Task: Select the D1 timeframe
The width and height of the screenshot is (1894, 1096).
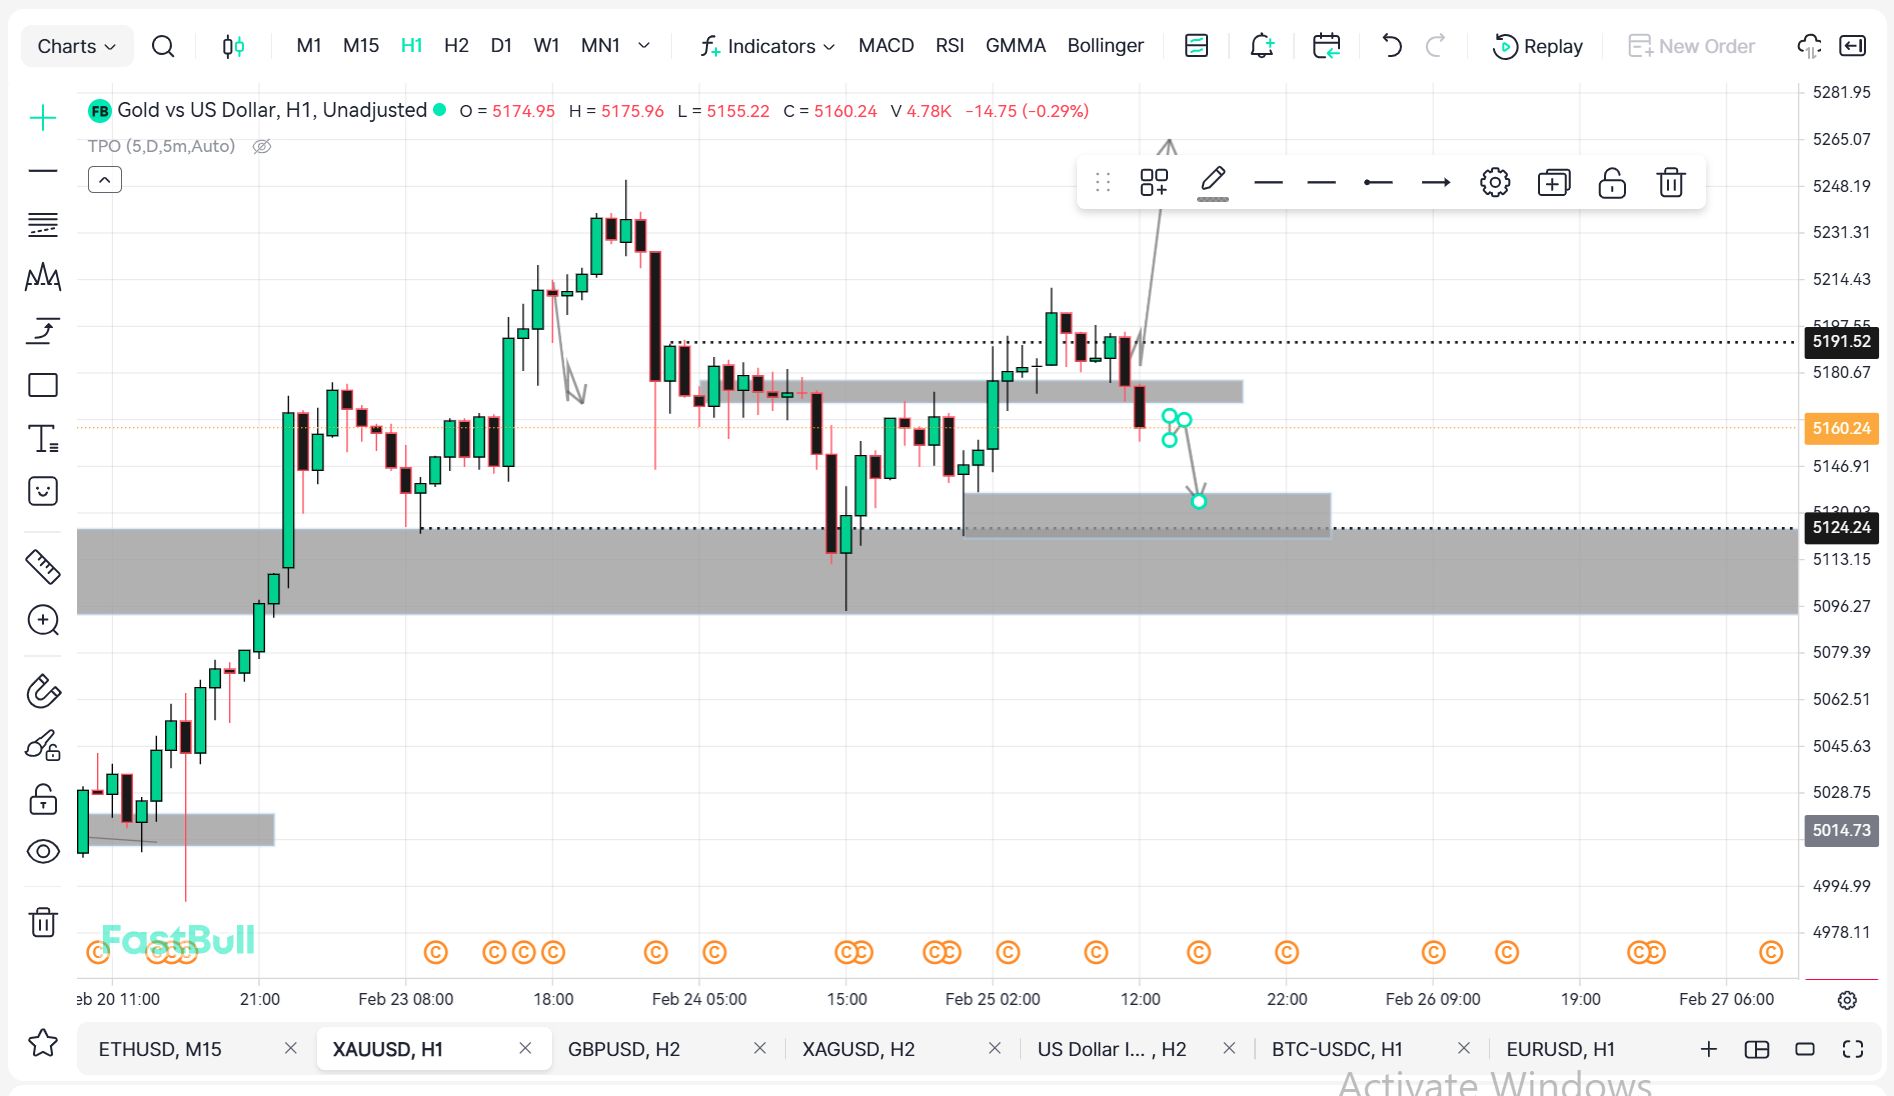Action: [501, 46]
